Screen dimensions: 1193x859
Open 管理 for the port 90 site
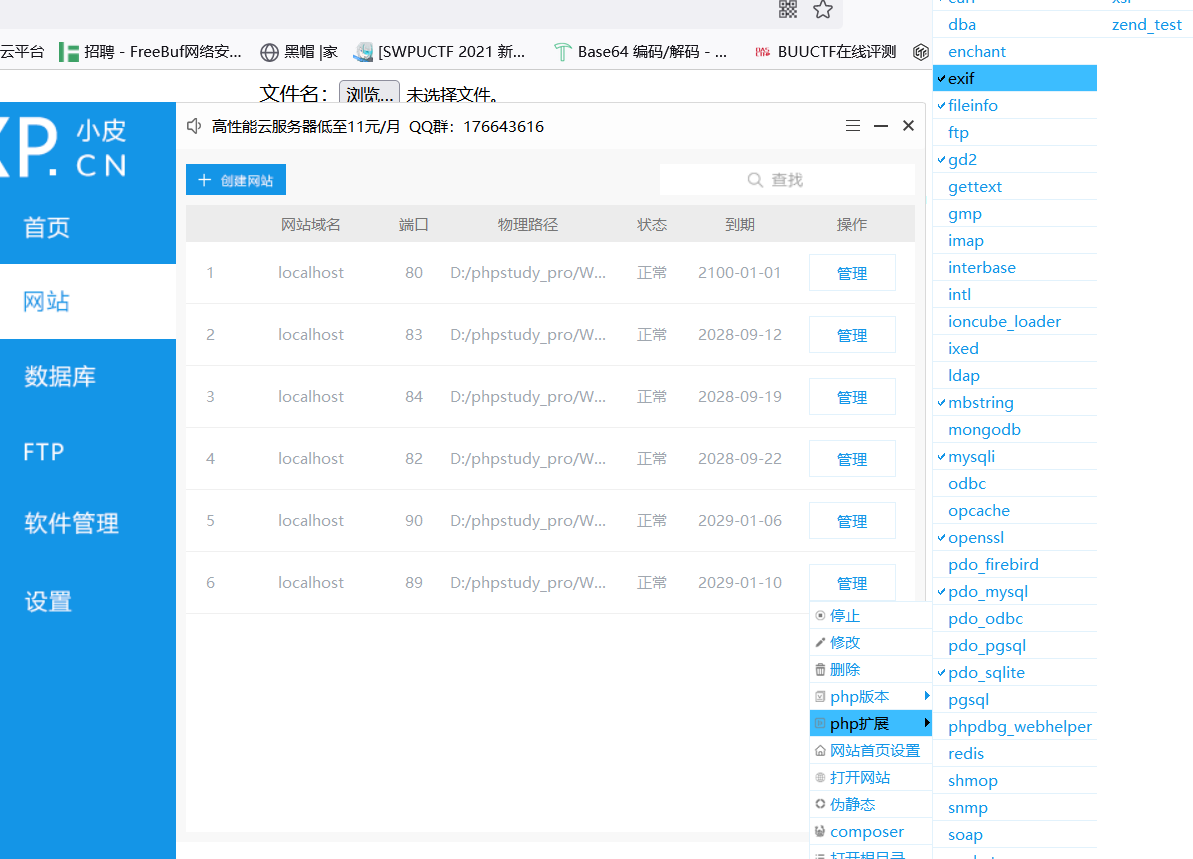click(x=852, y=521)
